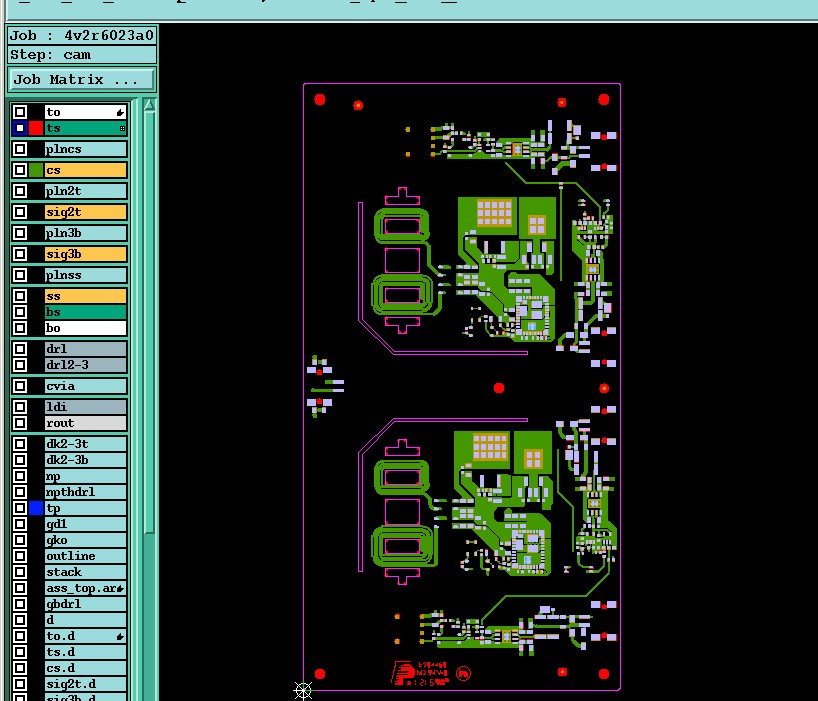Select the cs layer row
Image resolution: width=818 pixels, height=701 pixels.
click(x=86, y=170)
